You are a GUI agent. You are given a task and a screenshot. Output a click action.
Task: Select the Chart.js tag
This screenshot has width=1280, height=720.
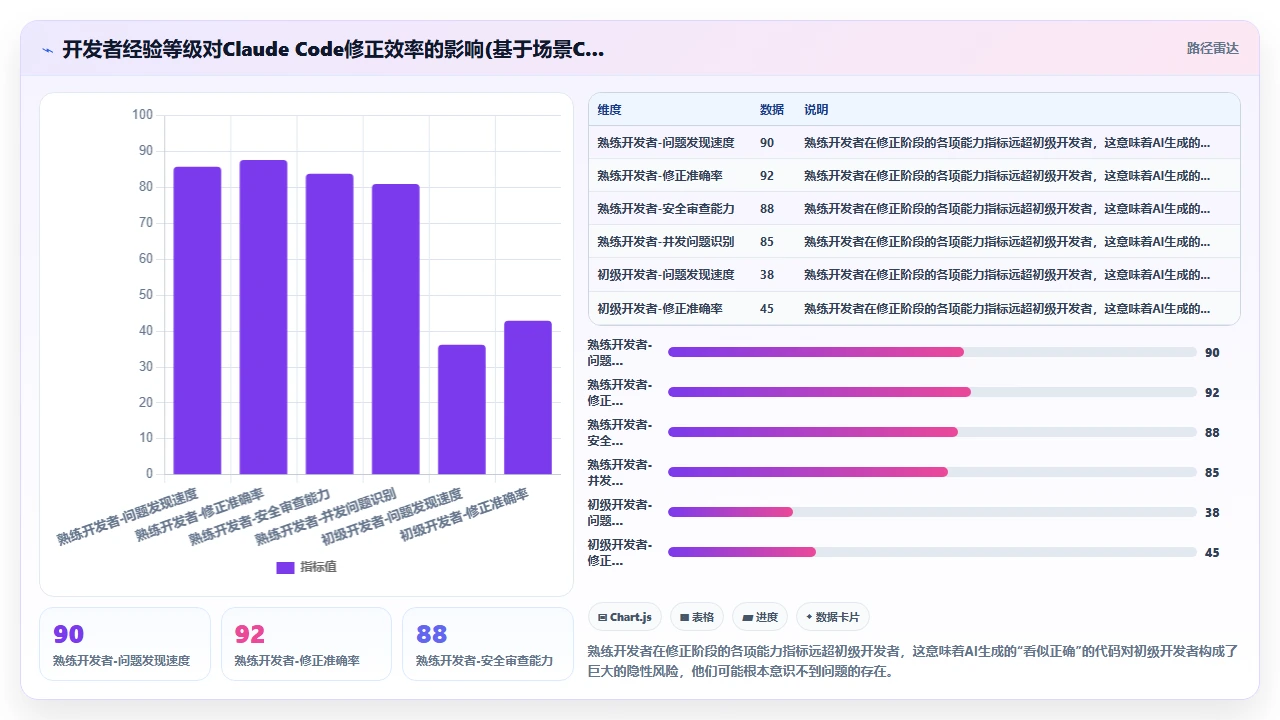[x=624, y=617]
